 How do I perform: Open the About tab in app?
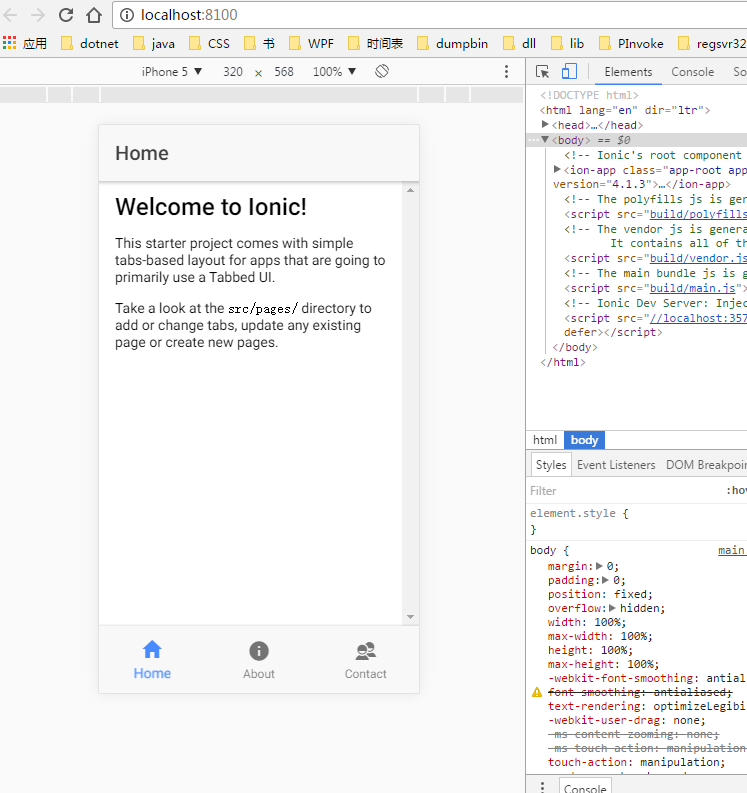point(259,659)
